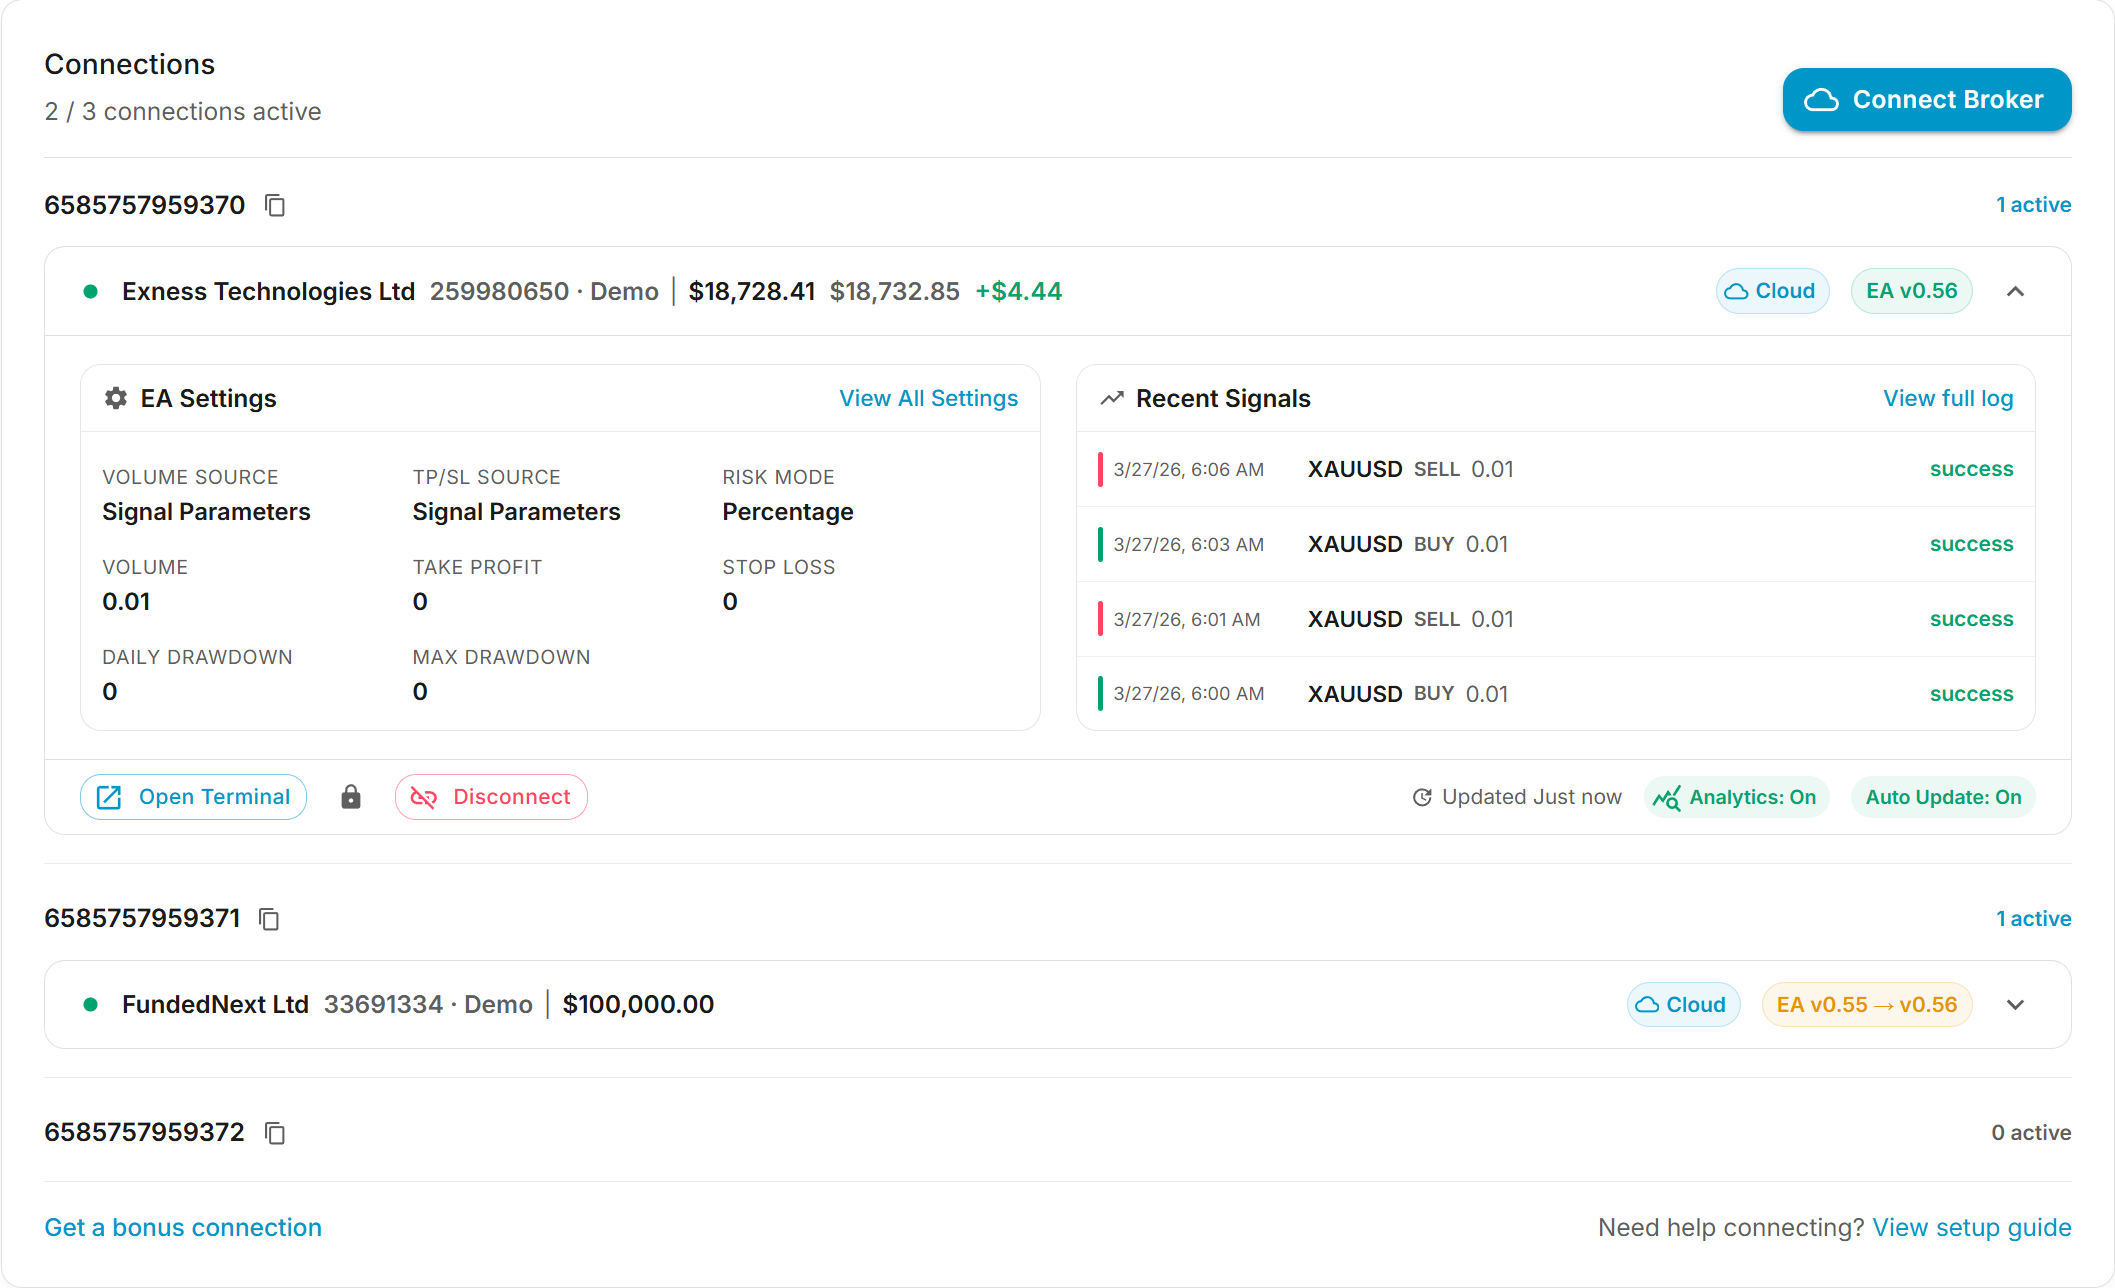Image resolution: width=2115 pixels, height=1288 pixels.
Task: Click the success status of the XAUUSD BUY signal
Action: (1971, 543)
